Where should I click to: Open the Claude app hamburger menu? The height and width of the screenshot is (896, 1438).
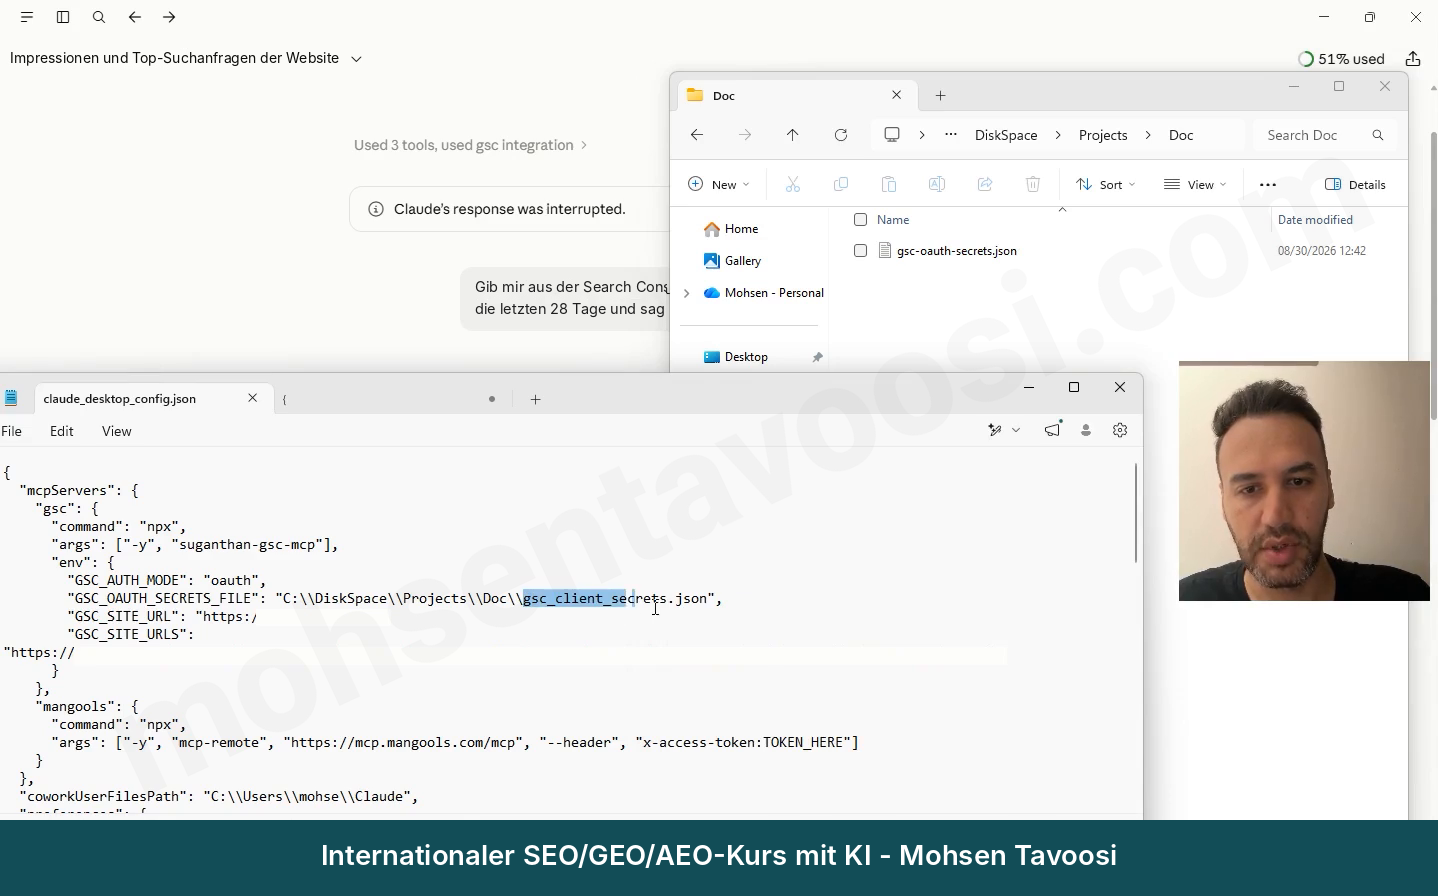[x=27, y=17]
